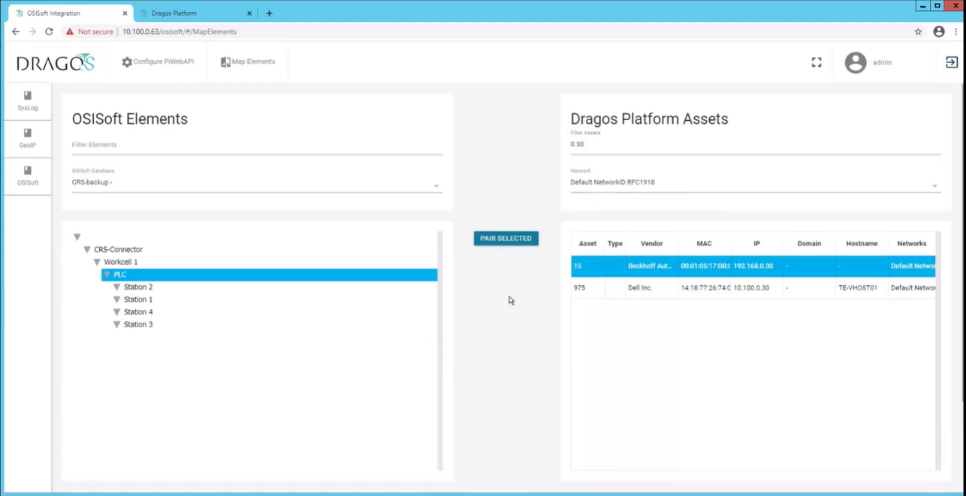Expand the Station 4 arrow

[116, 312]
